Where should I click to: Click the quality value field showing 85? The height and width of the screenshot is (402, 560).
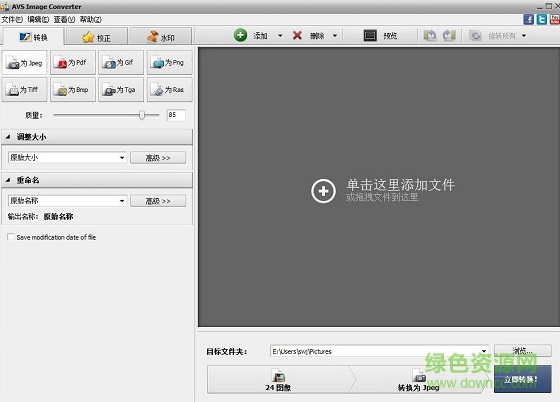pyautogui.click(x=176, y=115)
